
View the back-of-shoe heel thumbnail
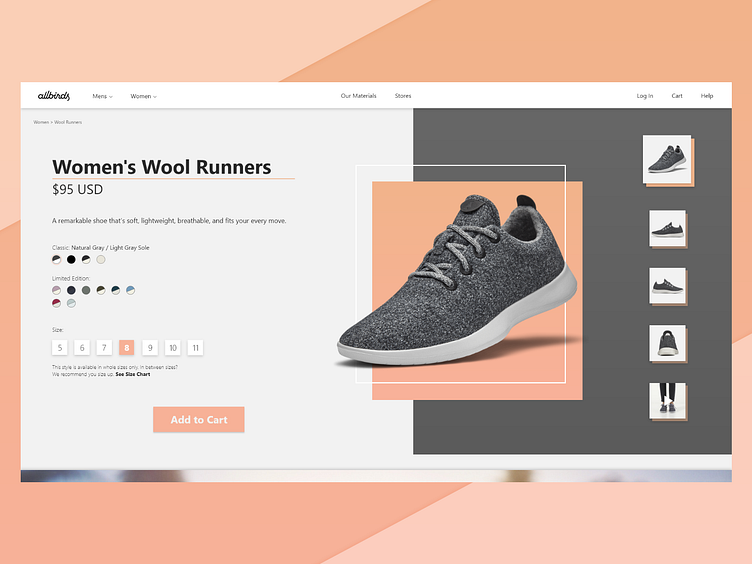click(667, 343)
